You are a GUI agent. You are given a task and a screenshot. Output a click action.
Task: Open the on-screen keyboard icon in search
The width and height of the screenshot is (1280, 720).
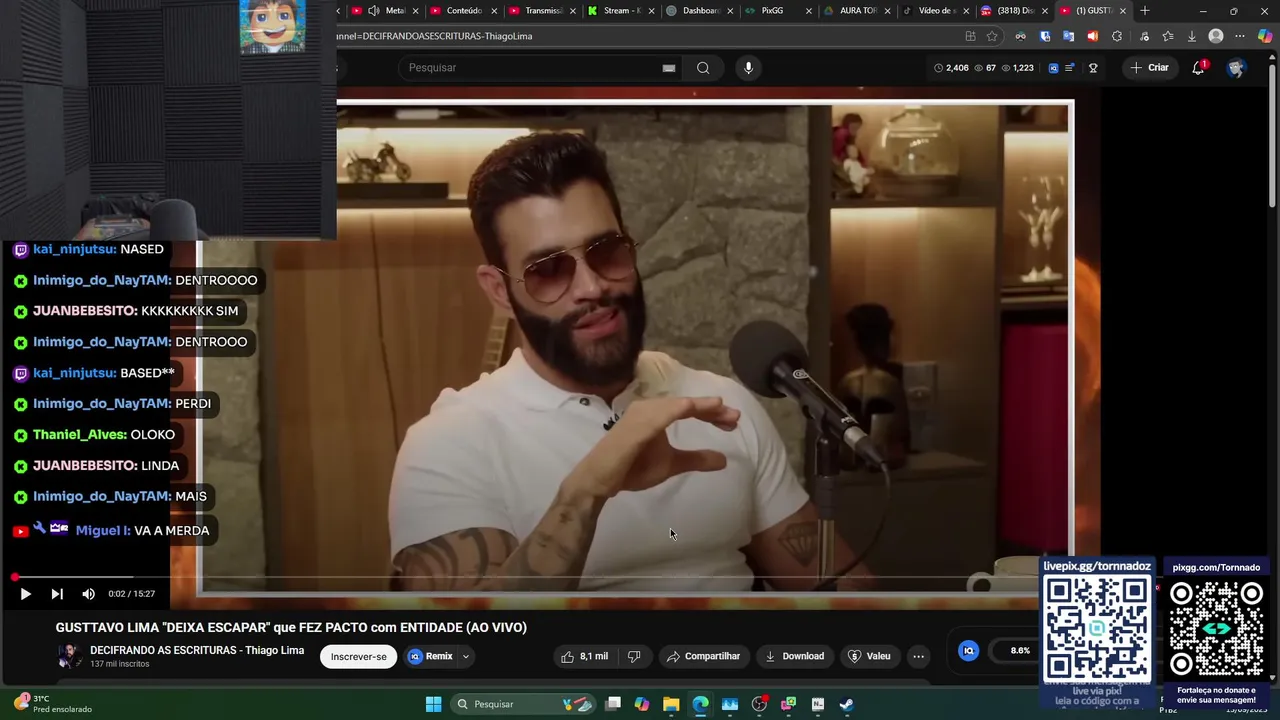[x=669, y=68]
